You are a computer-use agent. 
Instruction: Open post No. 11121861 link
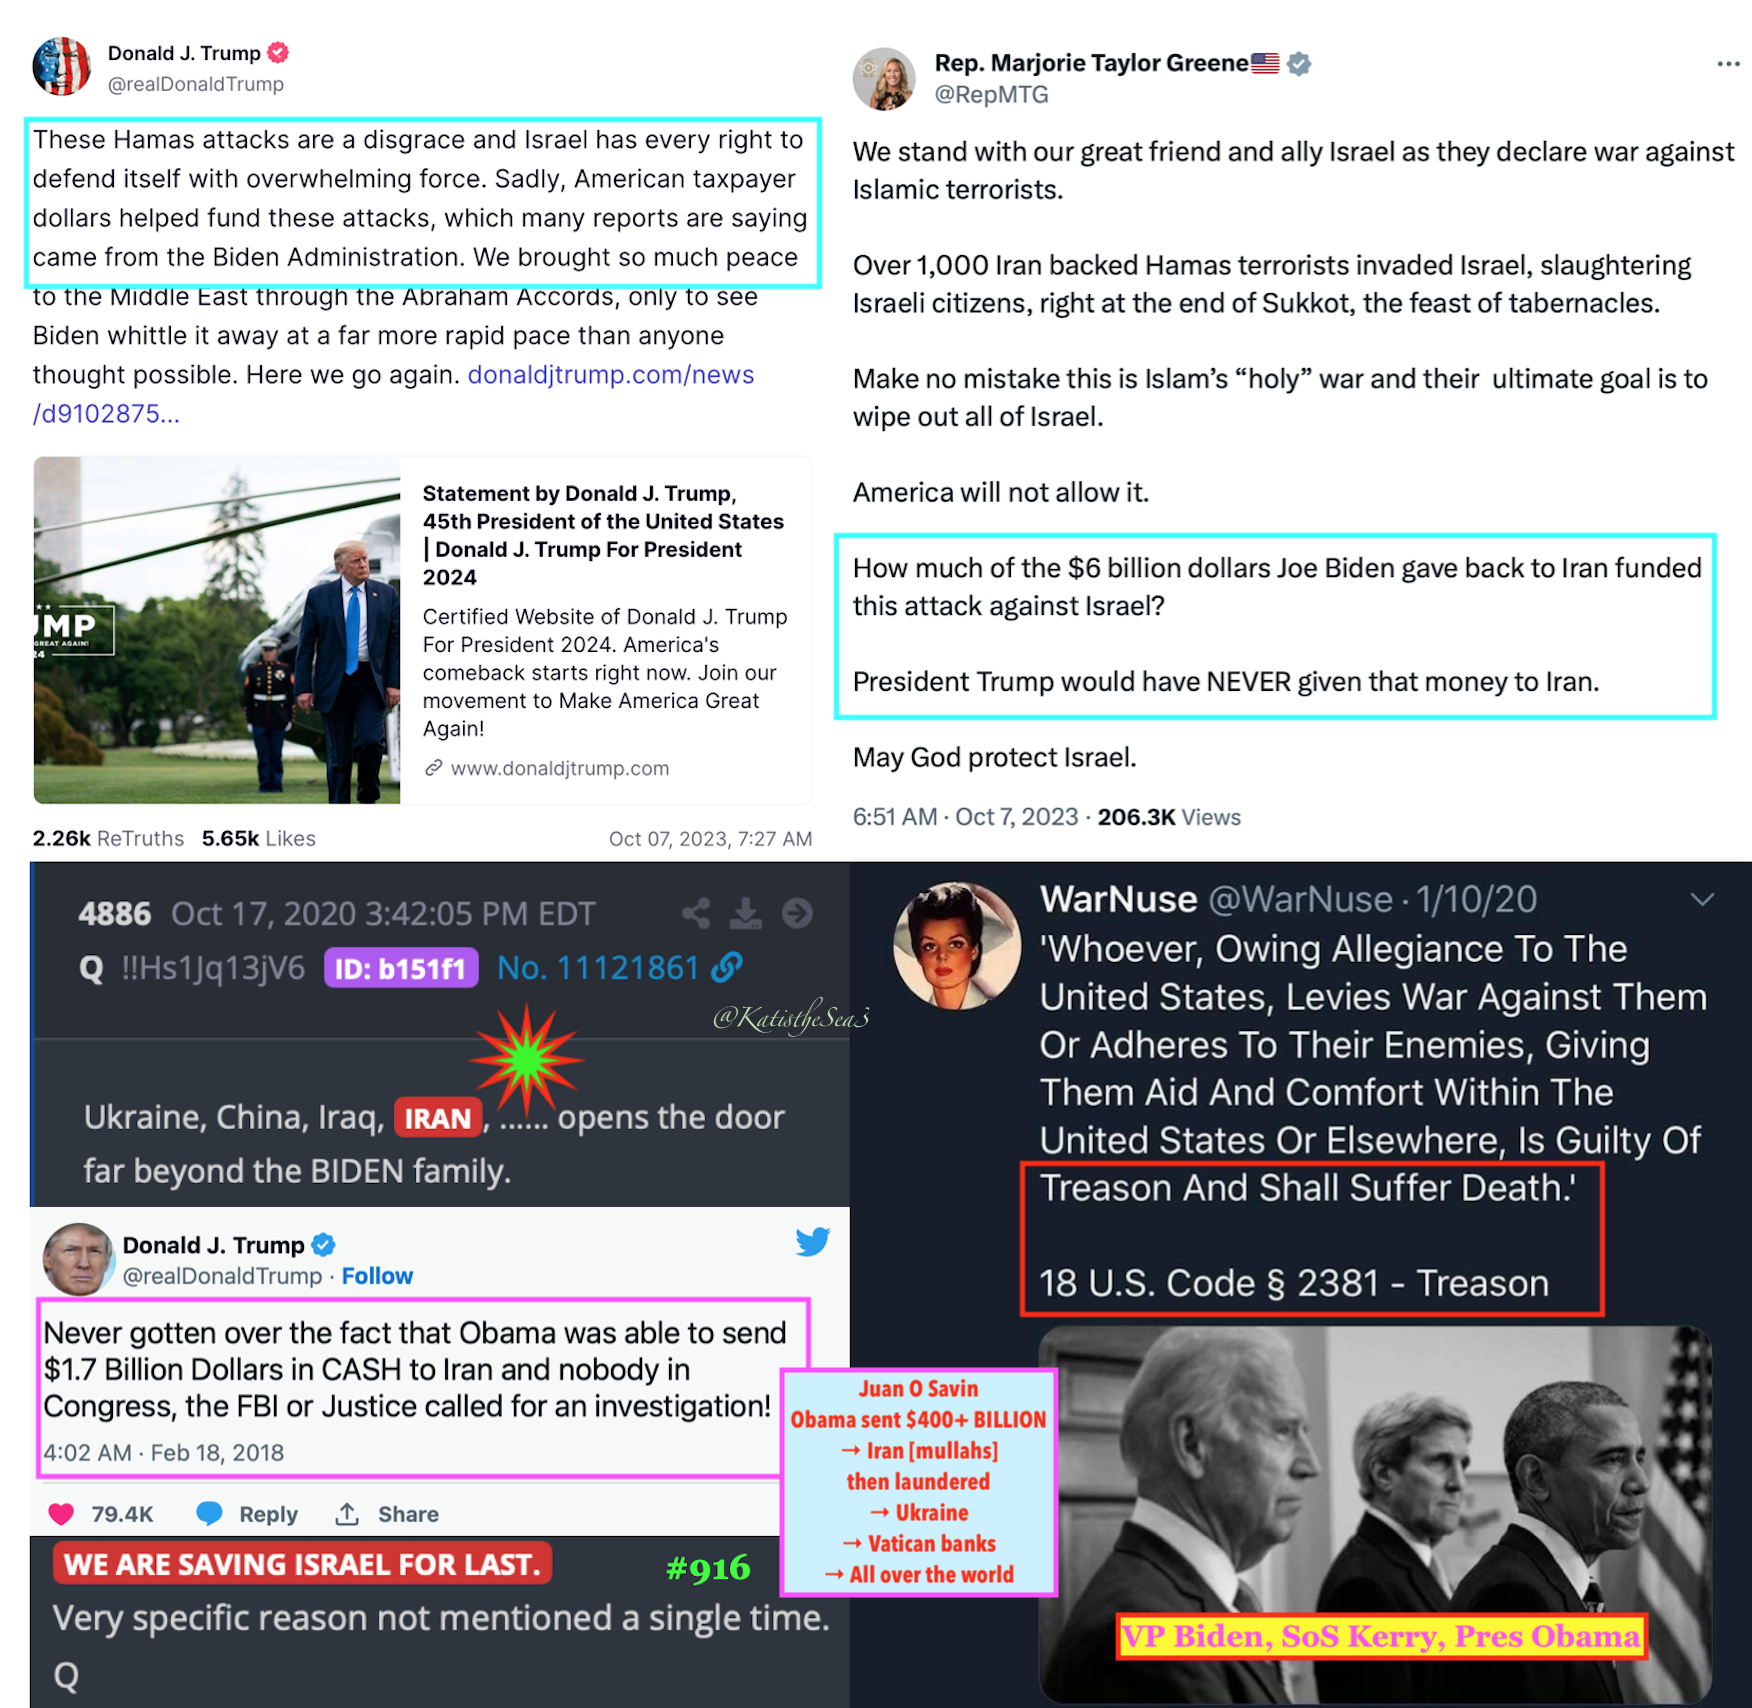(x=598, y=968)
